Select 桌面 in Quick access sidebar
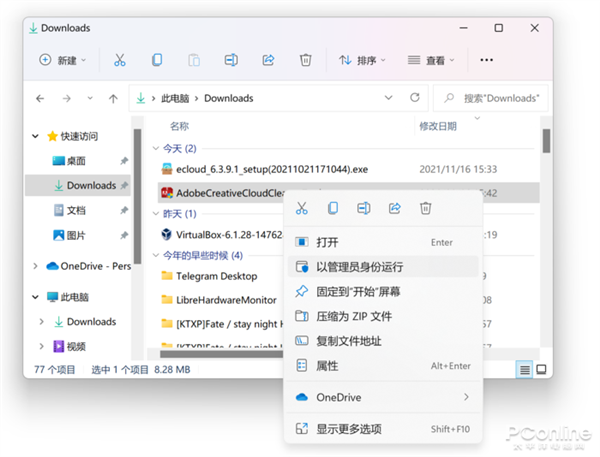Image resolution: width=600 pixels, height=457 pixels. (x=77, y=161)
